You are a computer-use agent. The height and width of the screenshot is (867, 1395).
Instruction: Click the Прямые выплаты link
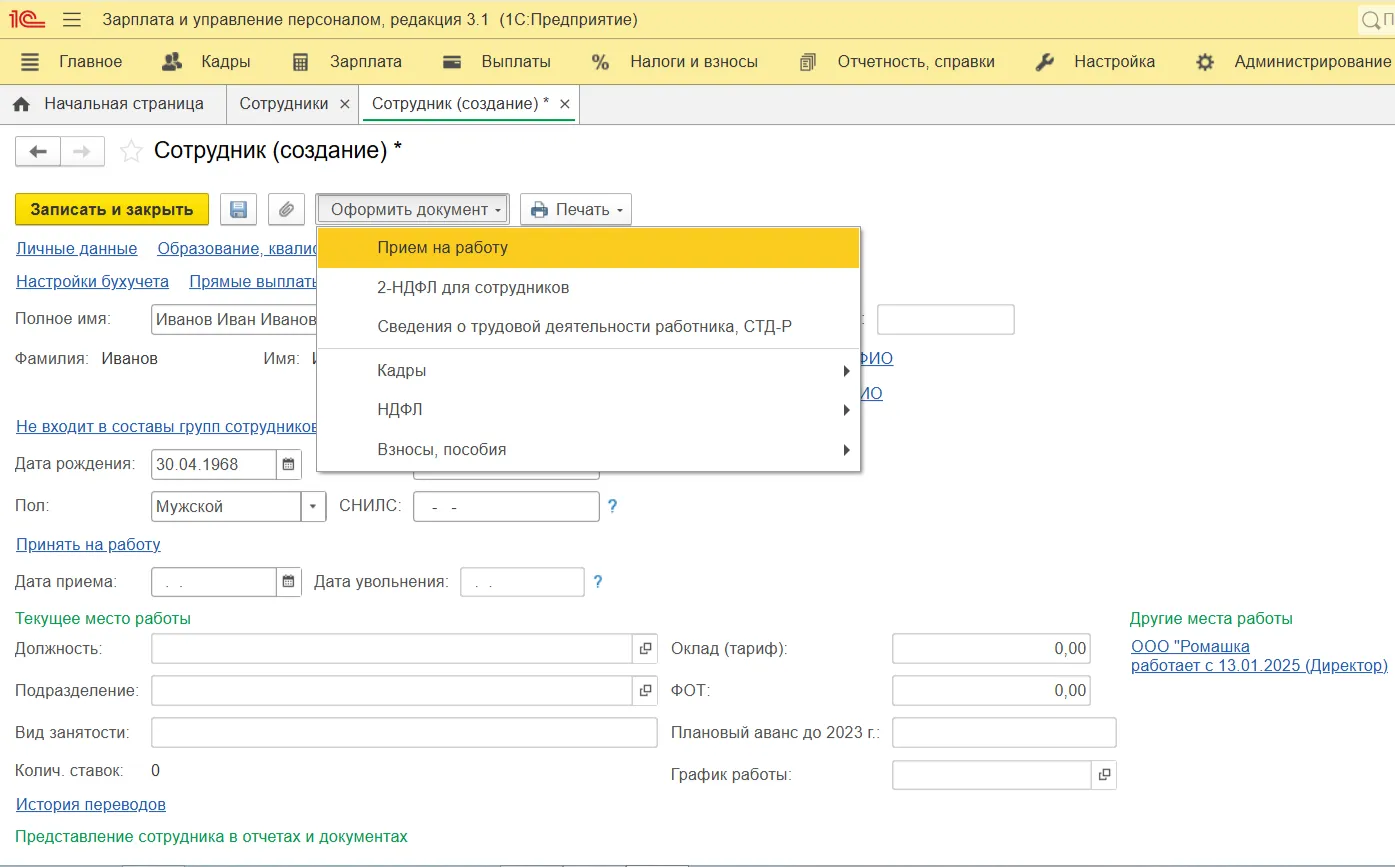click(x=252, y=282)
